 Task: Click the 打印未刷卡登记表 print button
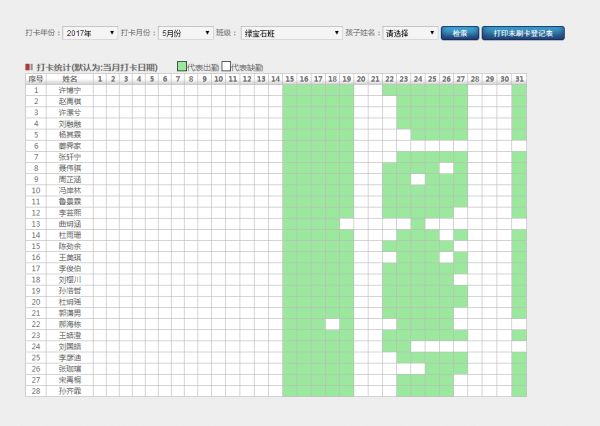point(523,33)
